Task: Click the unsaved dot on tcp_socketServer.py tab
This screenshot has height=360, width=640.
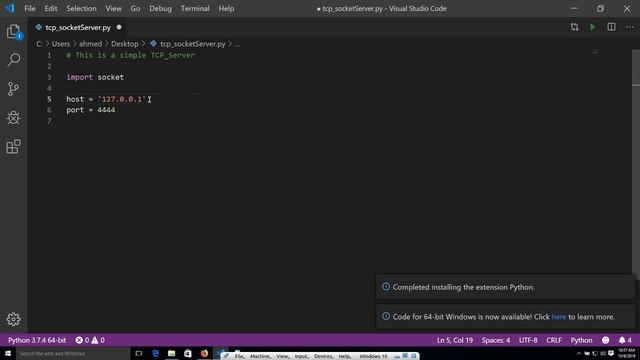Action: coord(119,27)
